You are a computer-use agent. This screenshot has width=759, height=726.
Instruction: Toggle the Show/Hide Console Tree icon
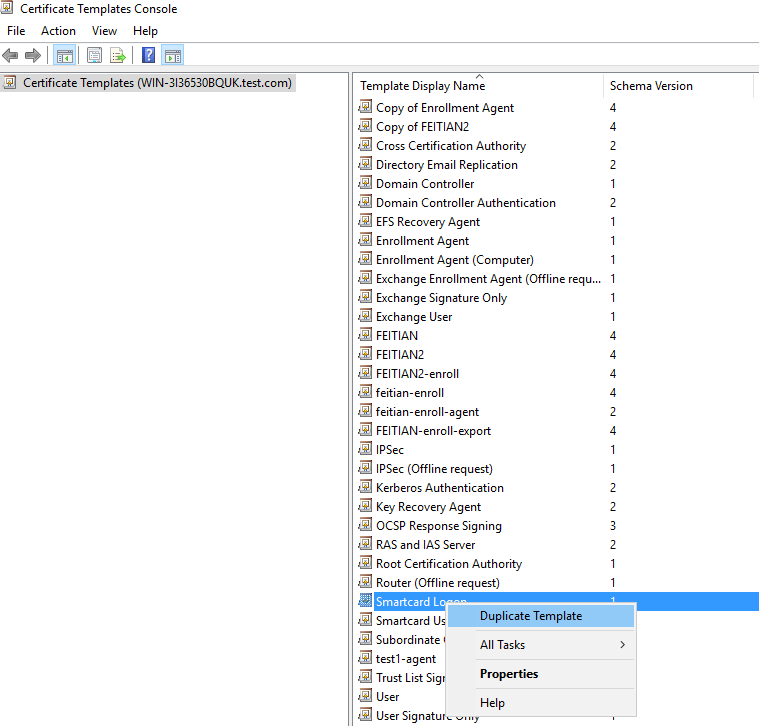click(64, 56)
